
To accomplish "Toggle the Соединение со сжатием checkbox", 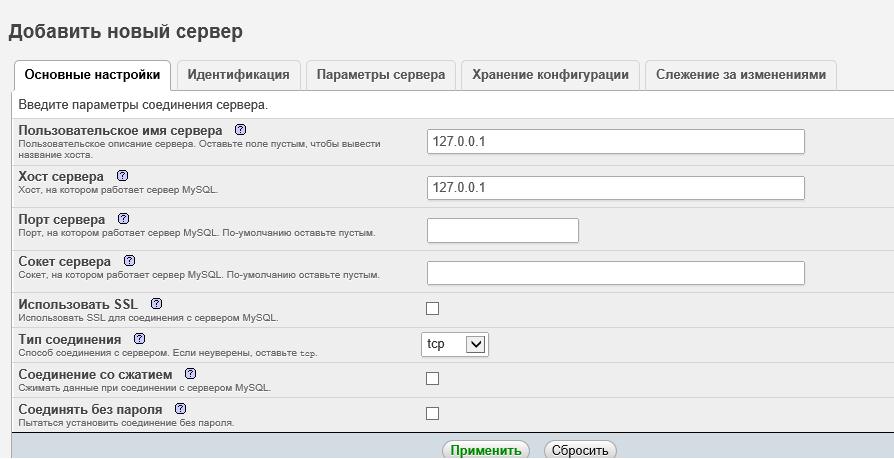I will coord(433,378).
